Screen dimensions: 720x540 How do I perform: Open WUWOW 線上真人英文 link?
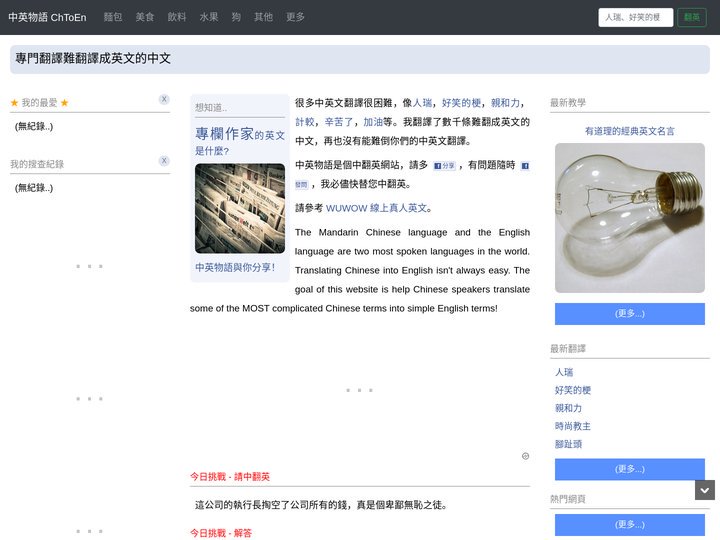click(x=377, y=208)
